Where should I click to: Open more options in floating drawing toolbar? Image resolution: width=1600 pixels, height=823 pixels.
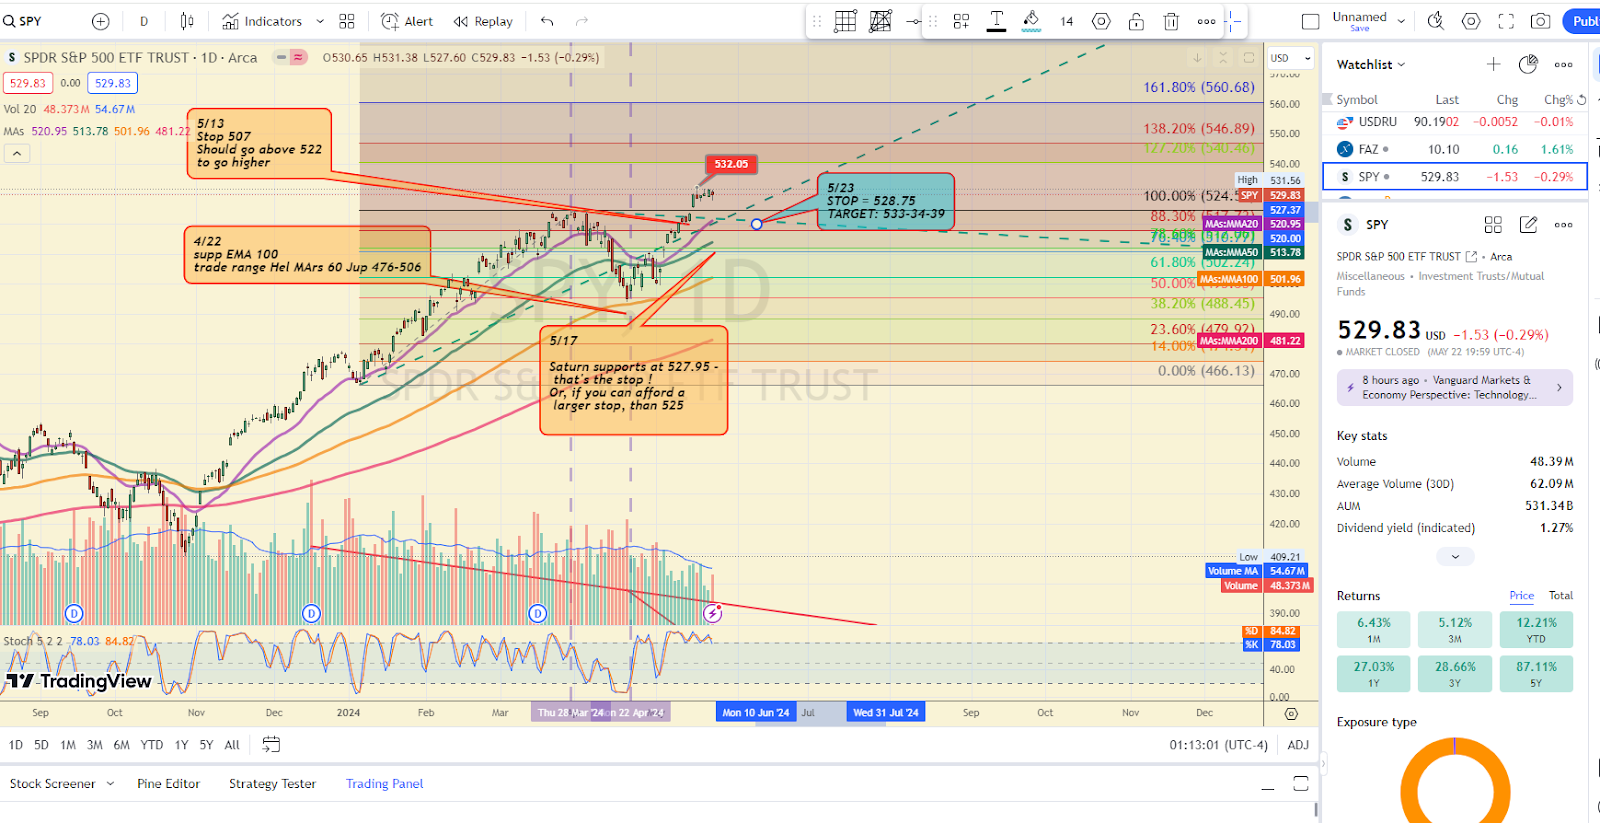(1207, 21)
